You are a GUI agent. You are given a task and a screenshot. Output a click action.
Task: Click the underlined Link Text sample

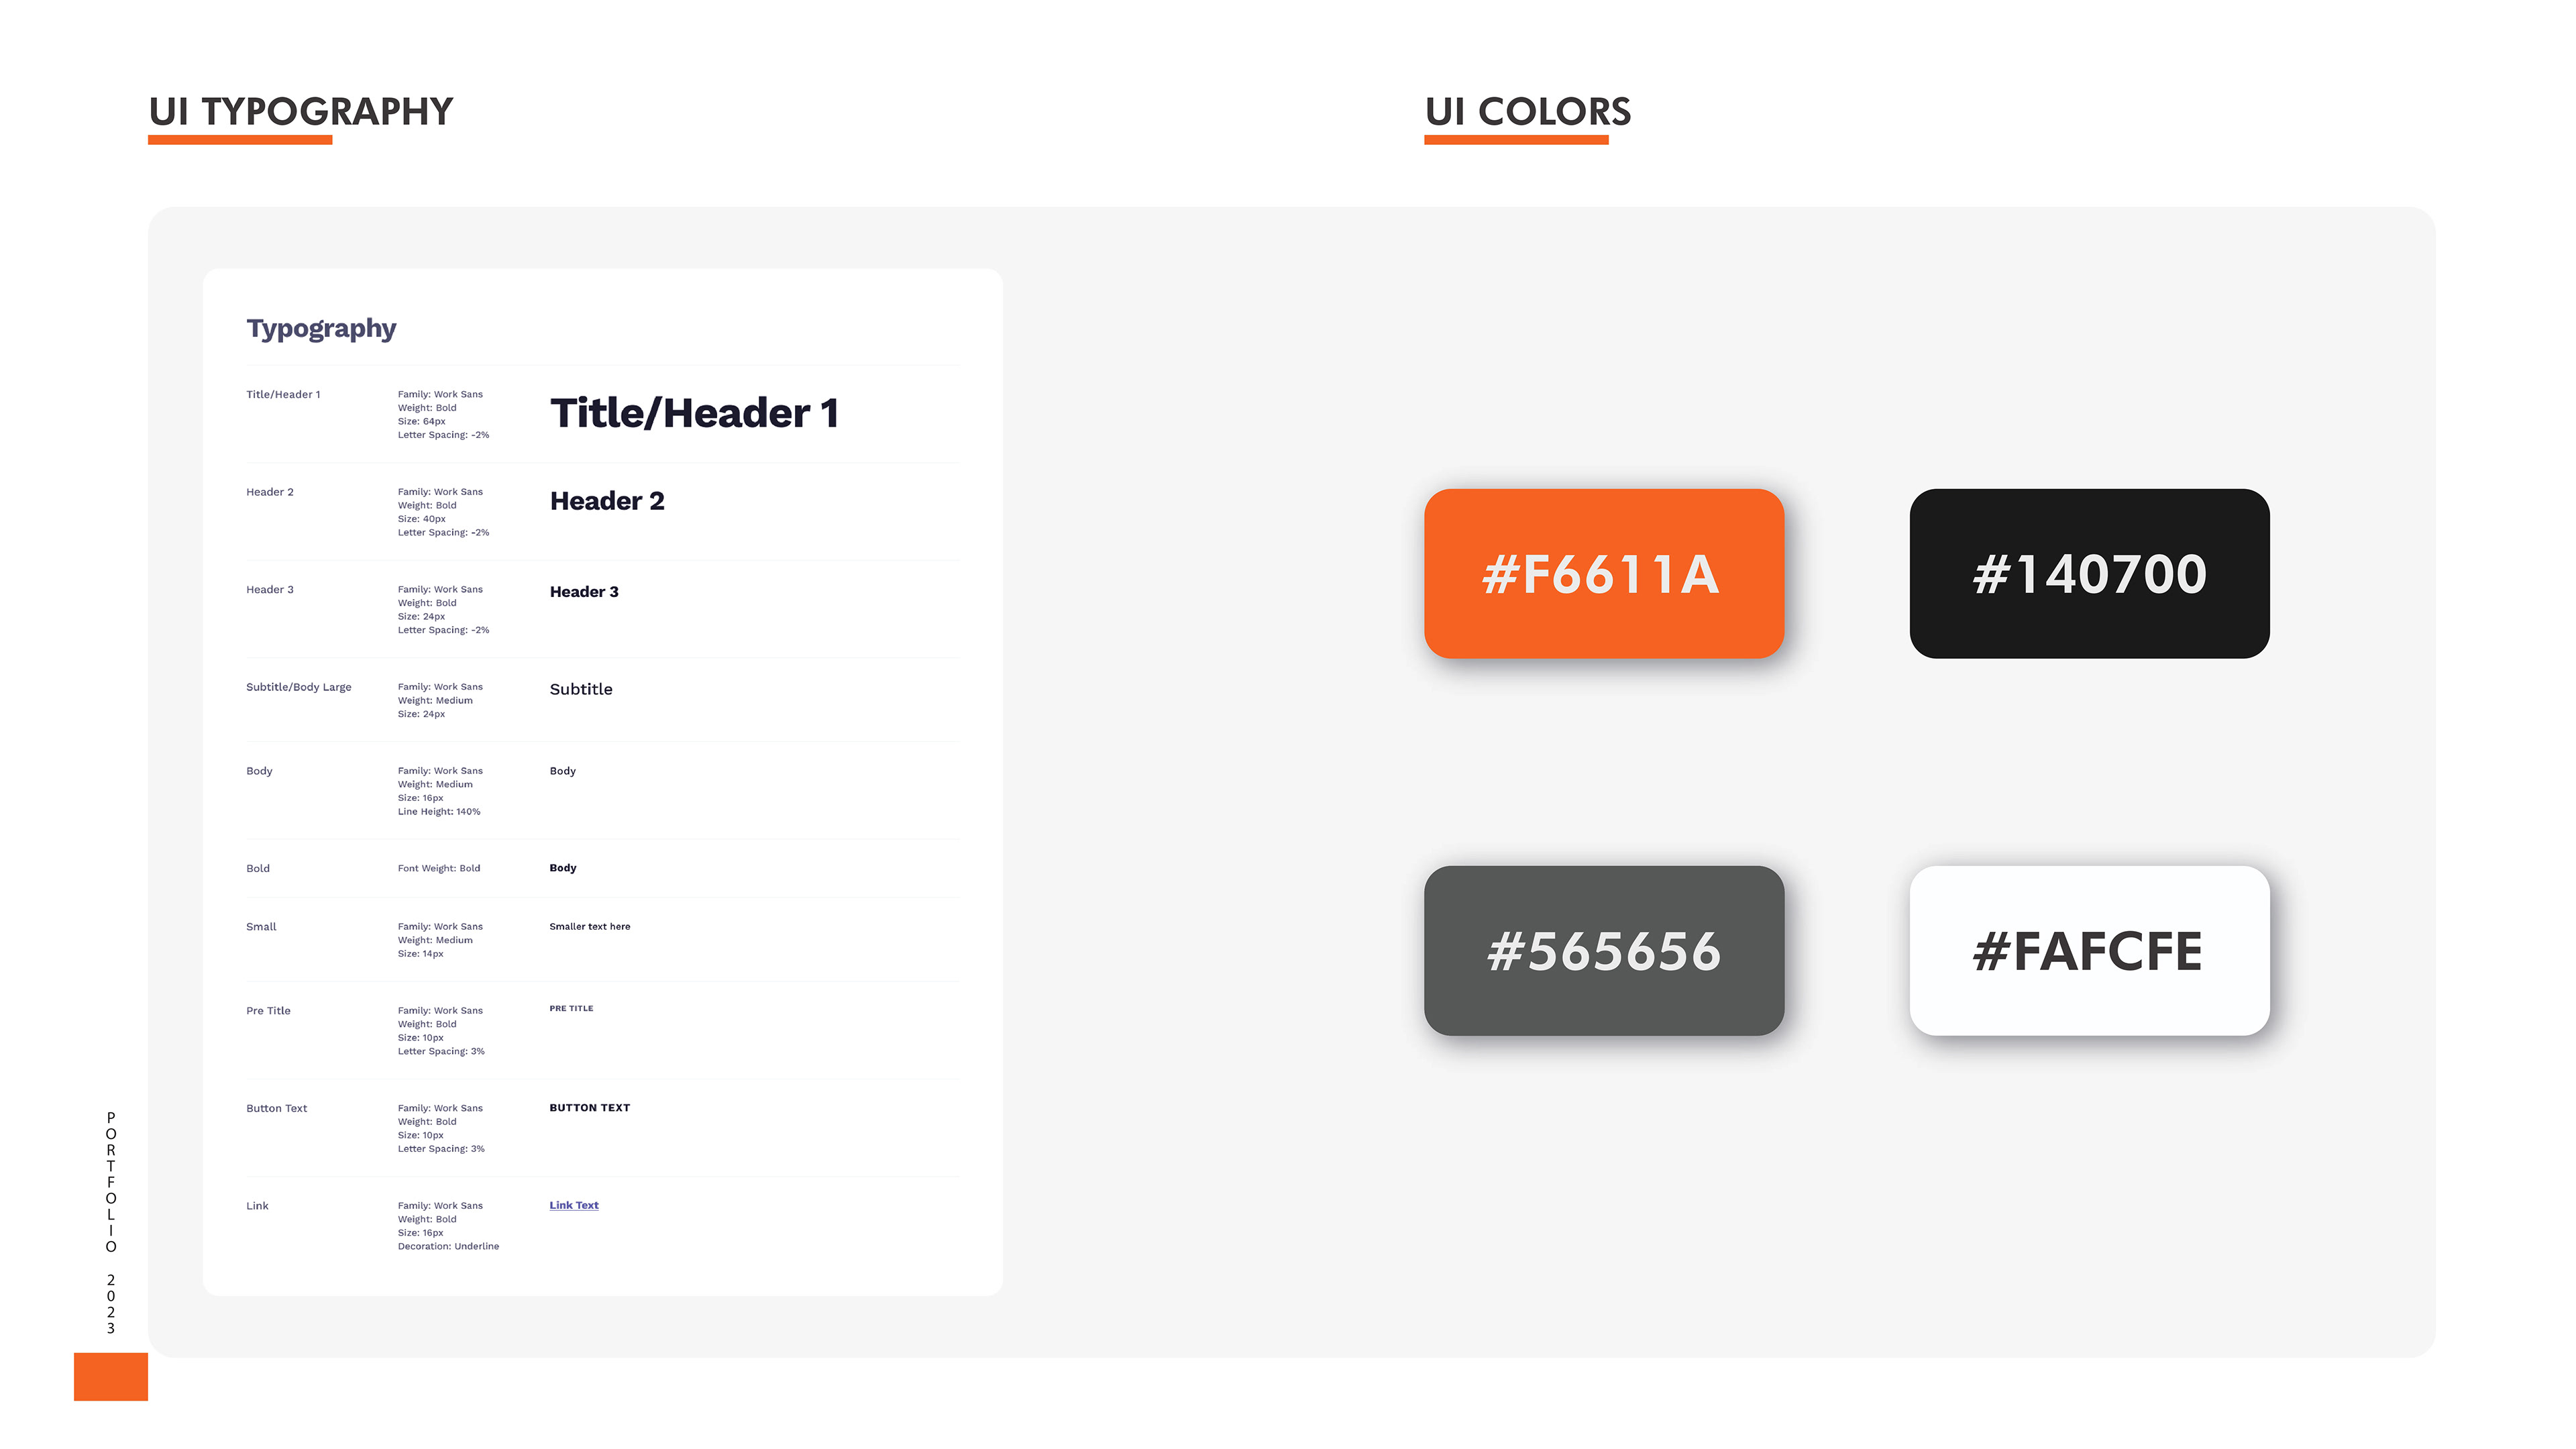pyautogui.click(x=574, y=1205)
